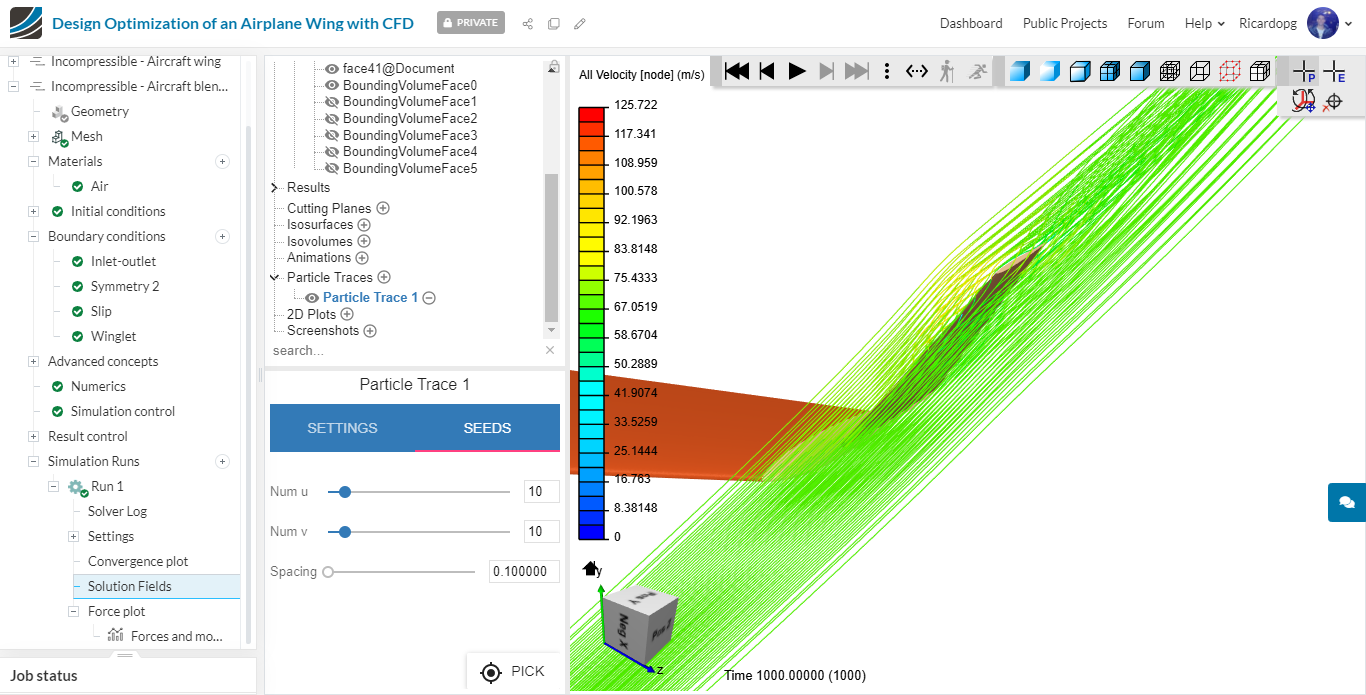This screenshot has width=1366, height=695.
Task: Expand Incompressible - Aircraft wing simulation
Action: pos(14,62)
